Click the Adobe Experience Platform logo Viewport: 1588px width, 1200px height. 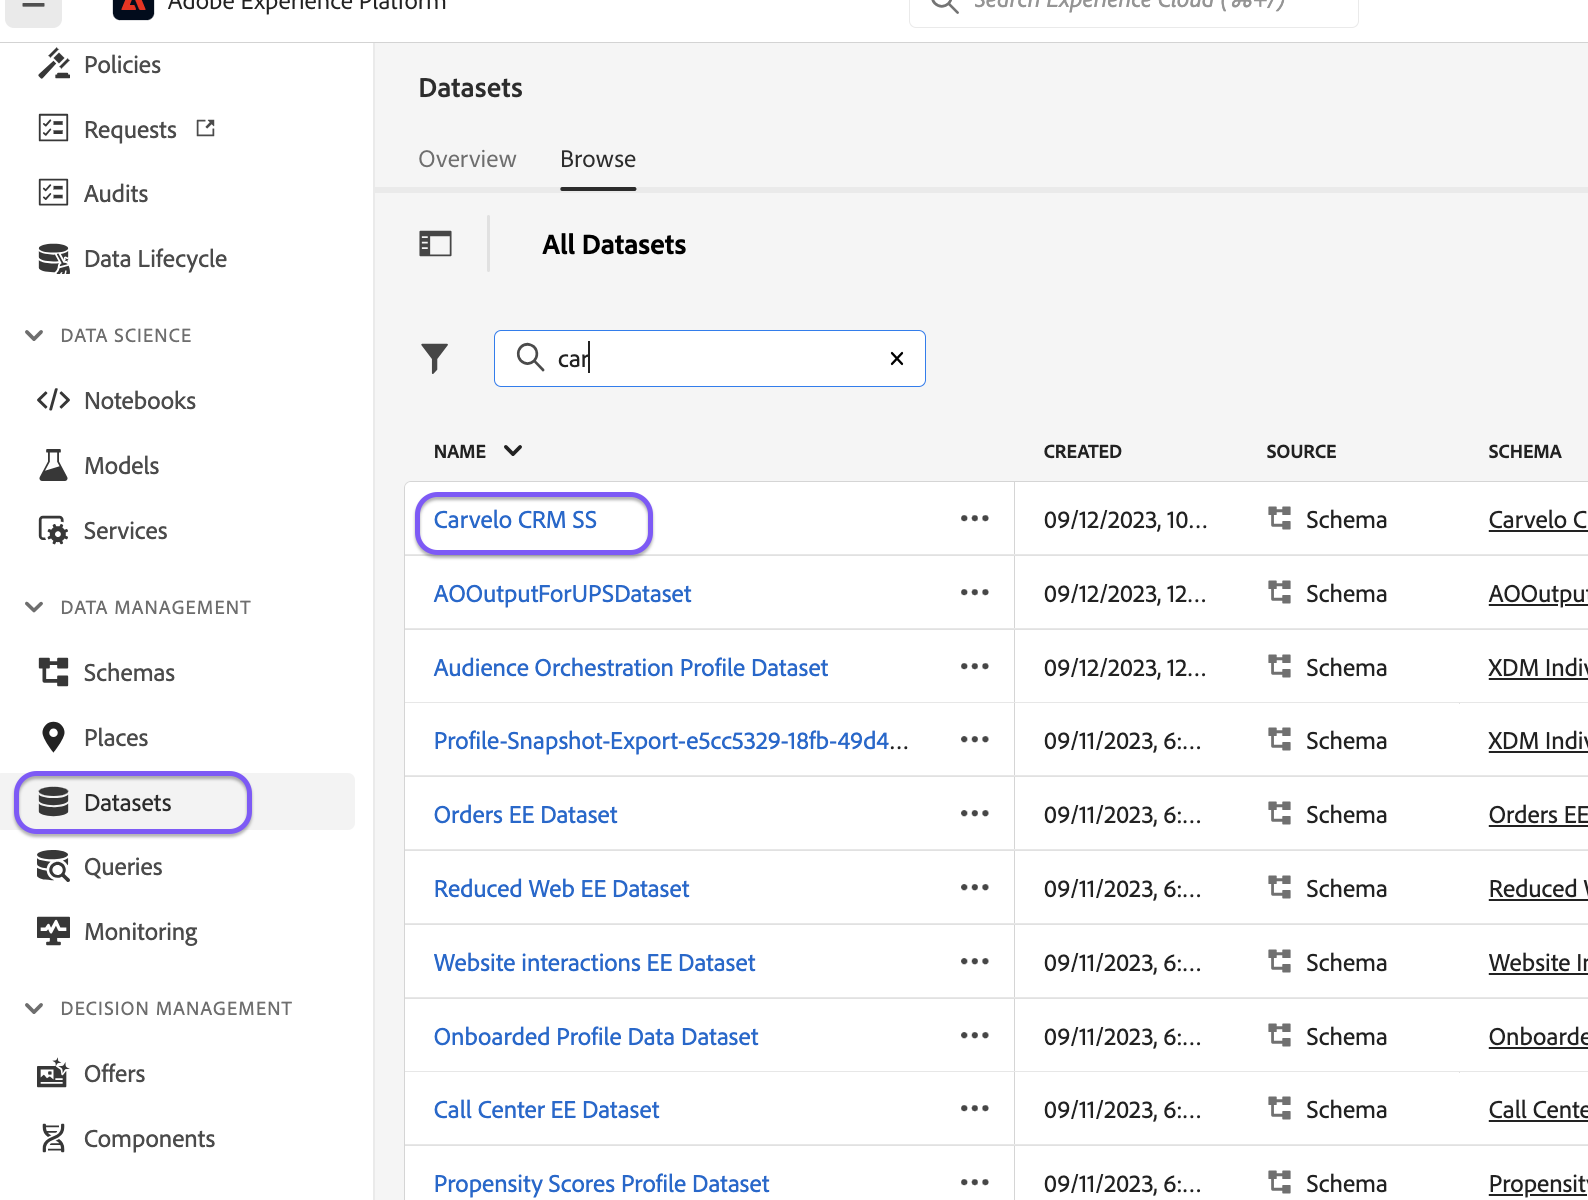pyautogui.click(x=133, y=8)
